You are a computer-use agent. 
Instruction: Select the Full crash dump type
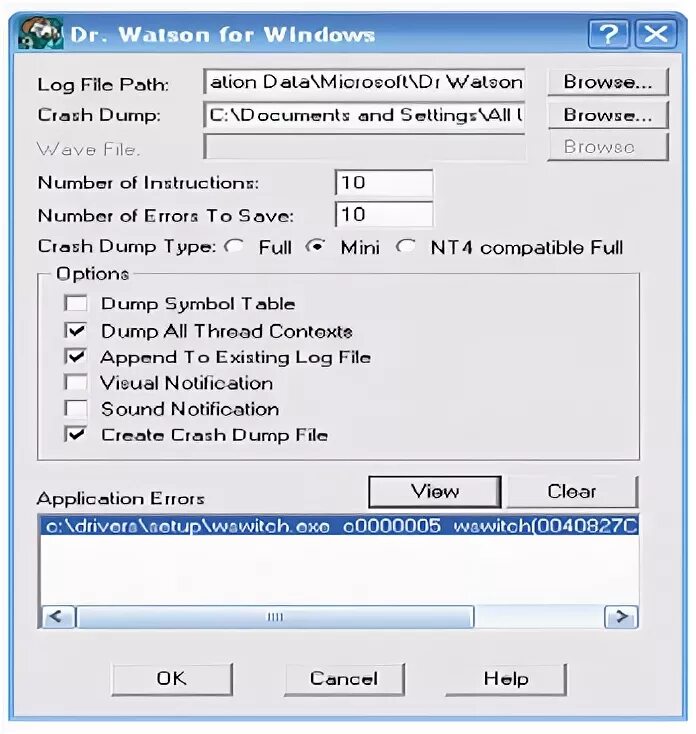[234, 246]
